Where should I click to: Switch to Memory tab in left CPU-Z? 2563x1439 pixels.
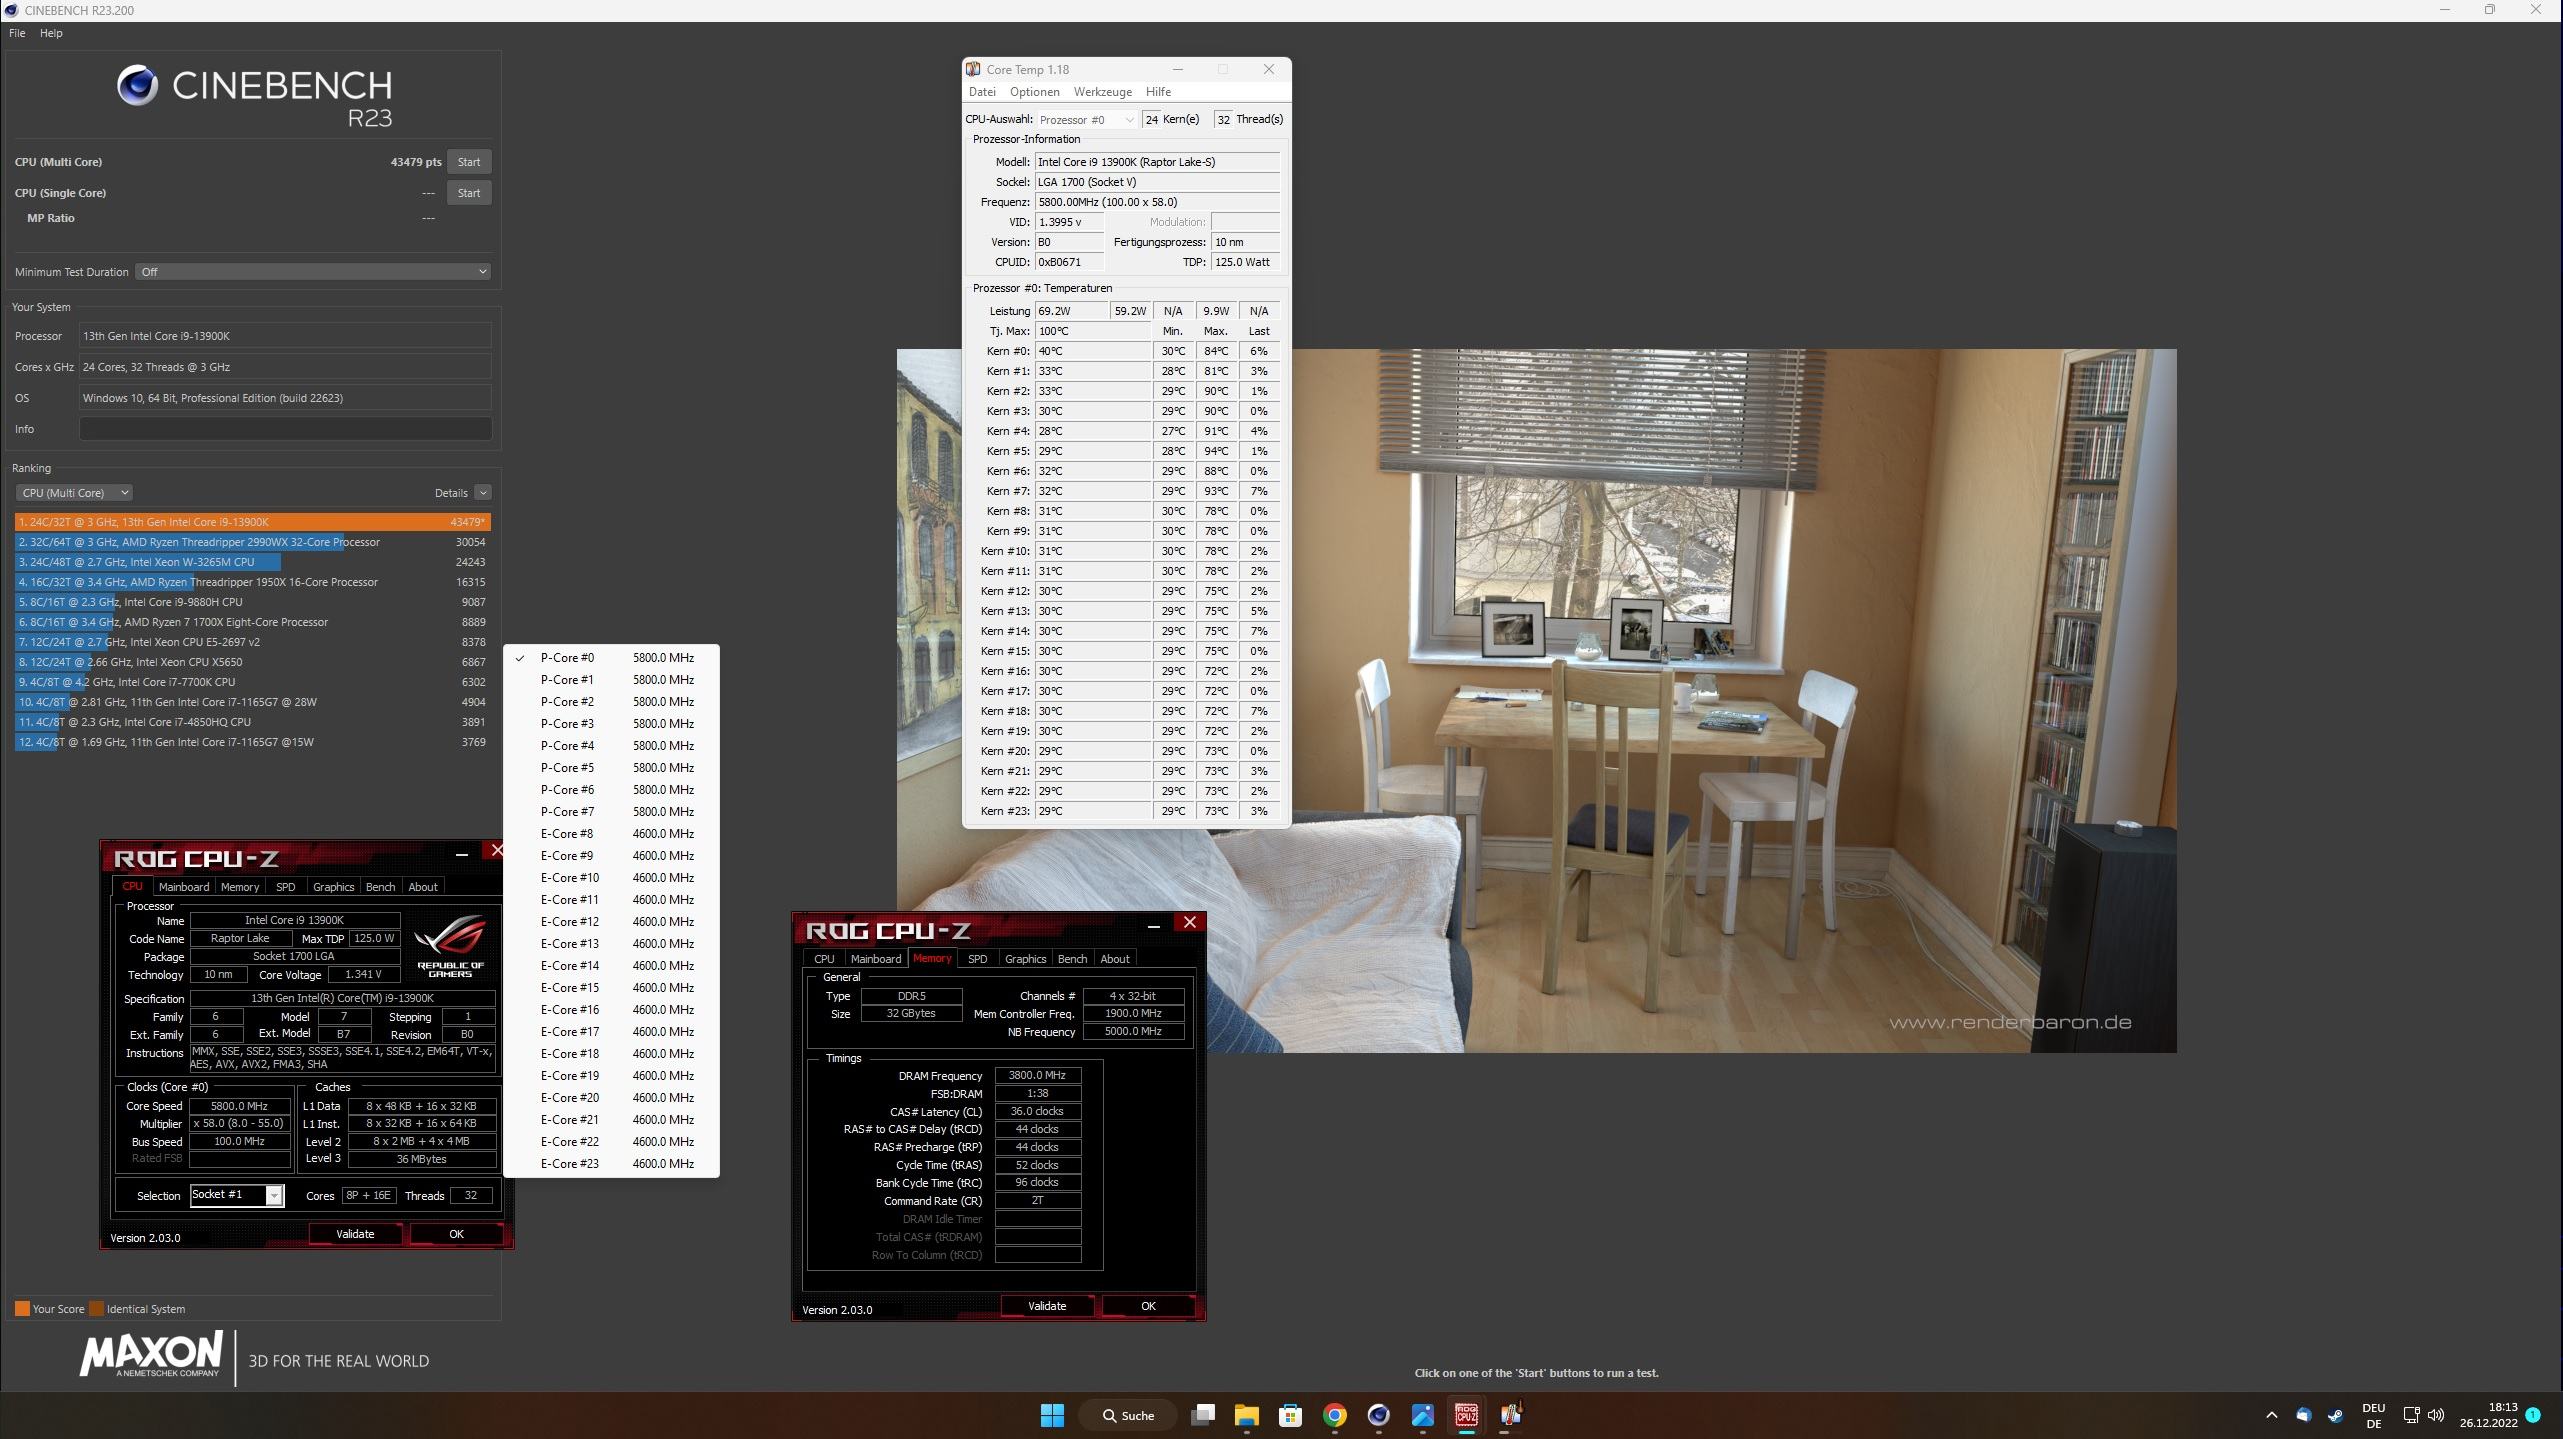(240, 887)
